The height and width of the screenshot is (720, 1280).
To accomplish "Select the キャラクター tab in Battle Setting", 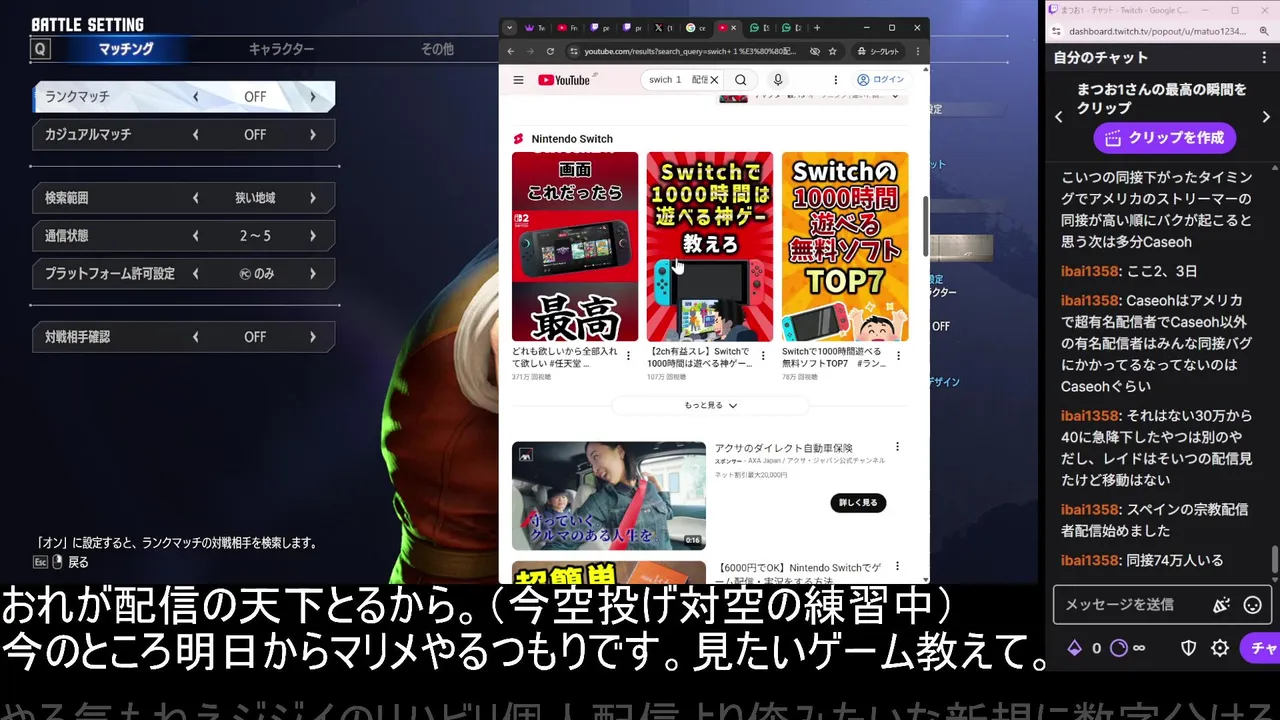I will click(x=281, y=49).
